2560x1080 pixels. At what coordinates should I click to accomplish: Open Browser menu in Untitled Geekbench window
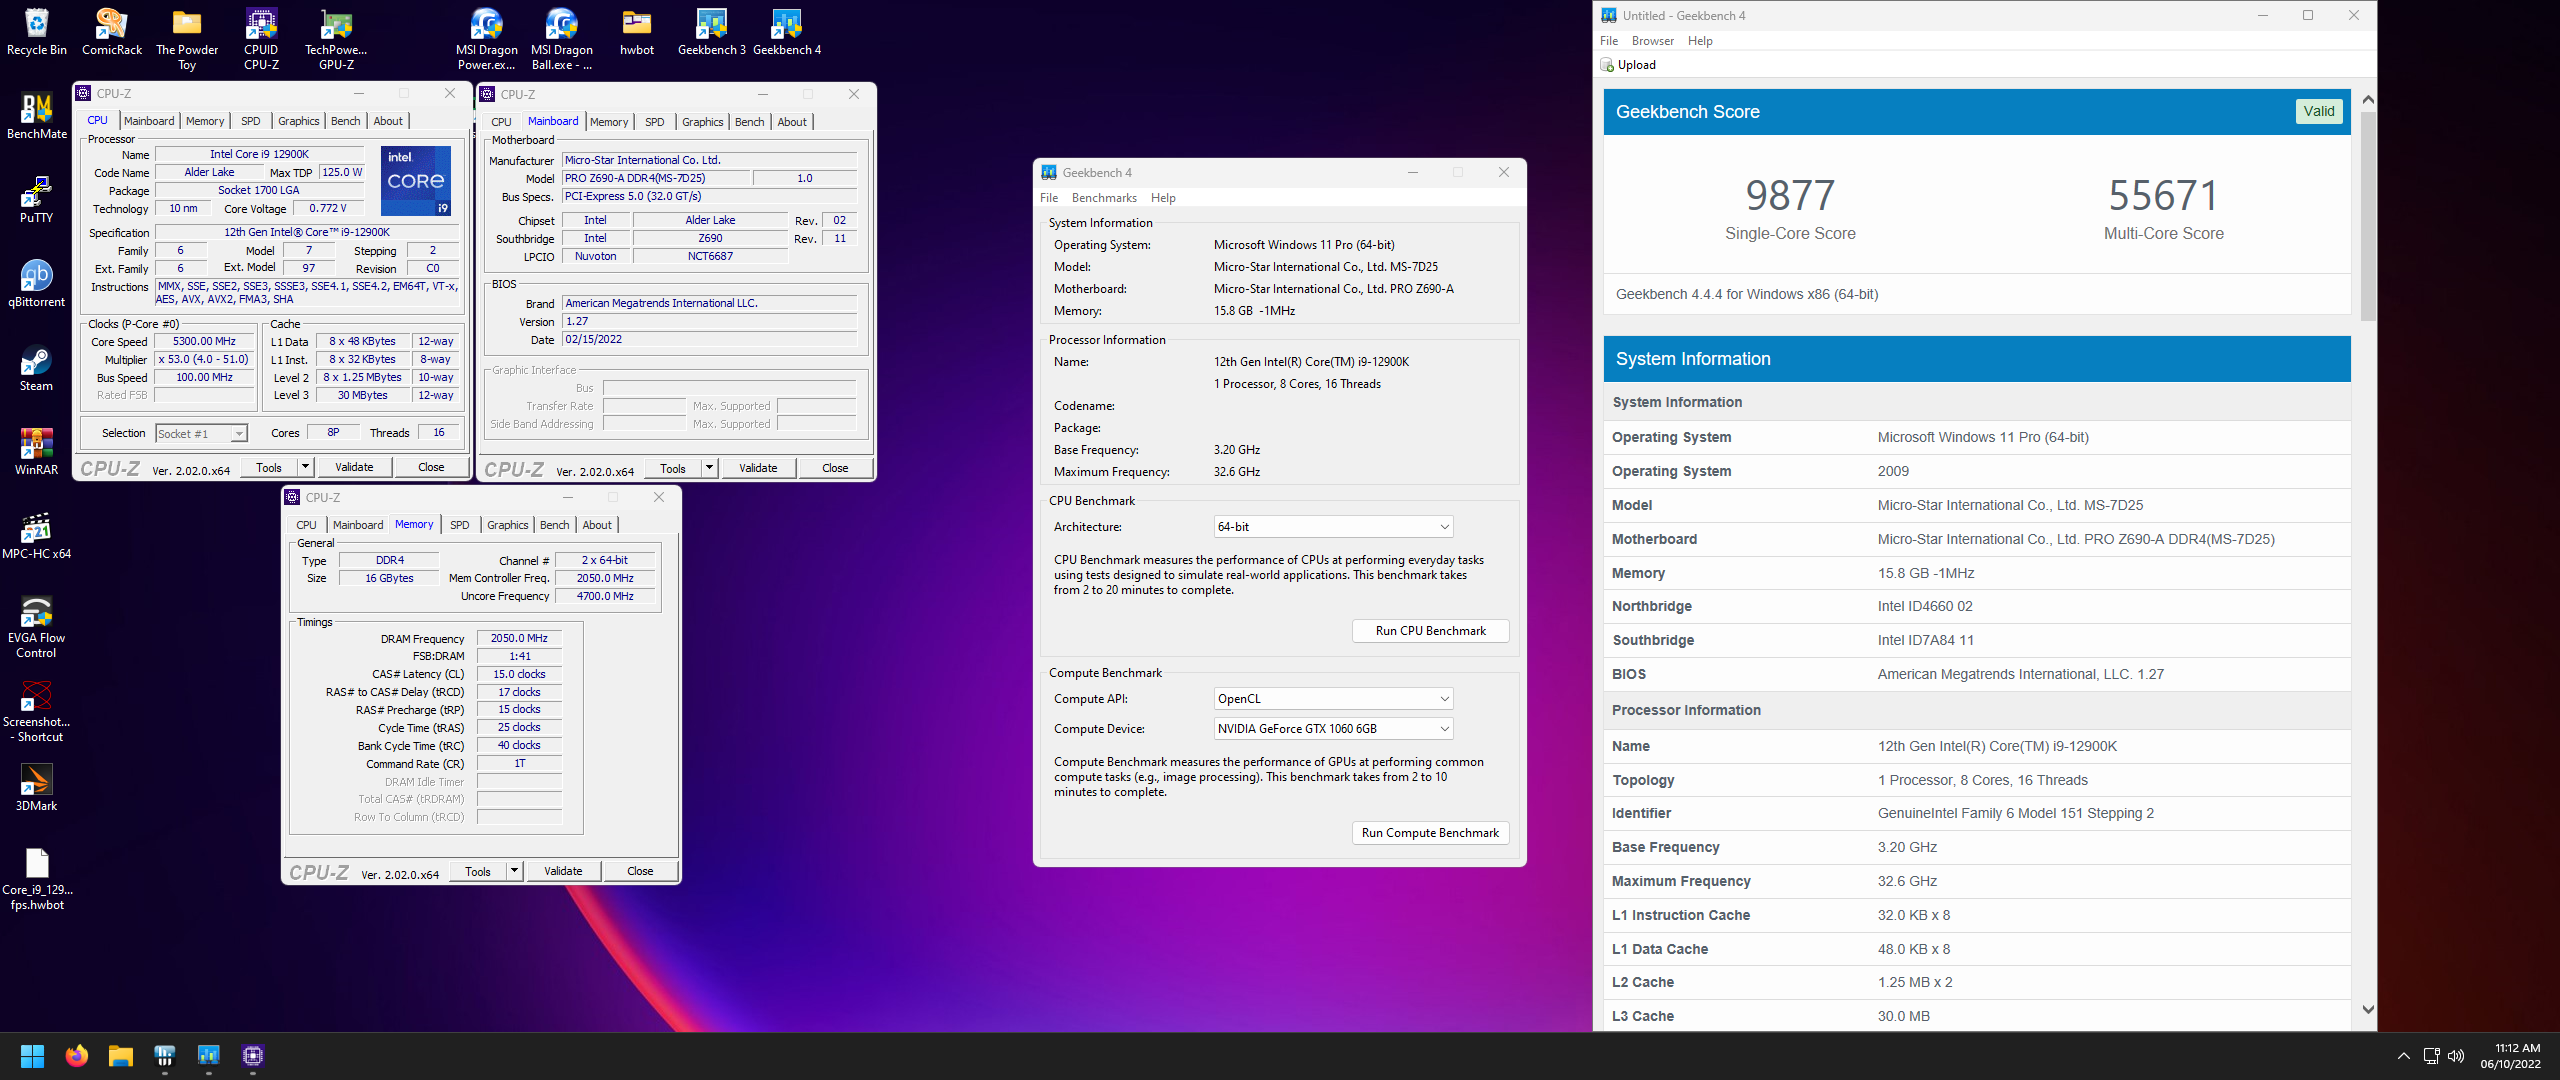(x=1652, y=41)
